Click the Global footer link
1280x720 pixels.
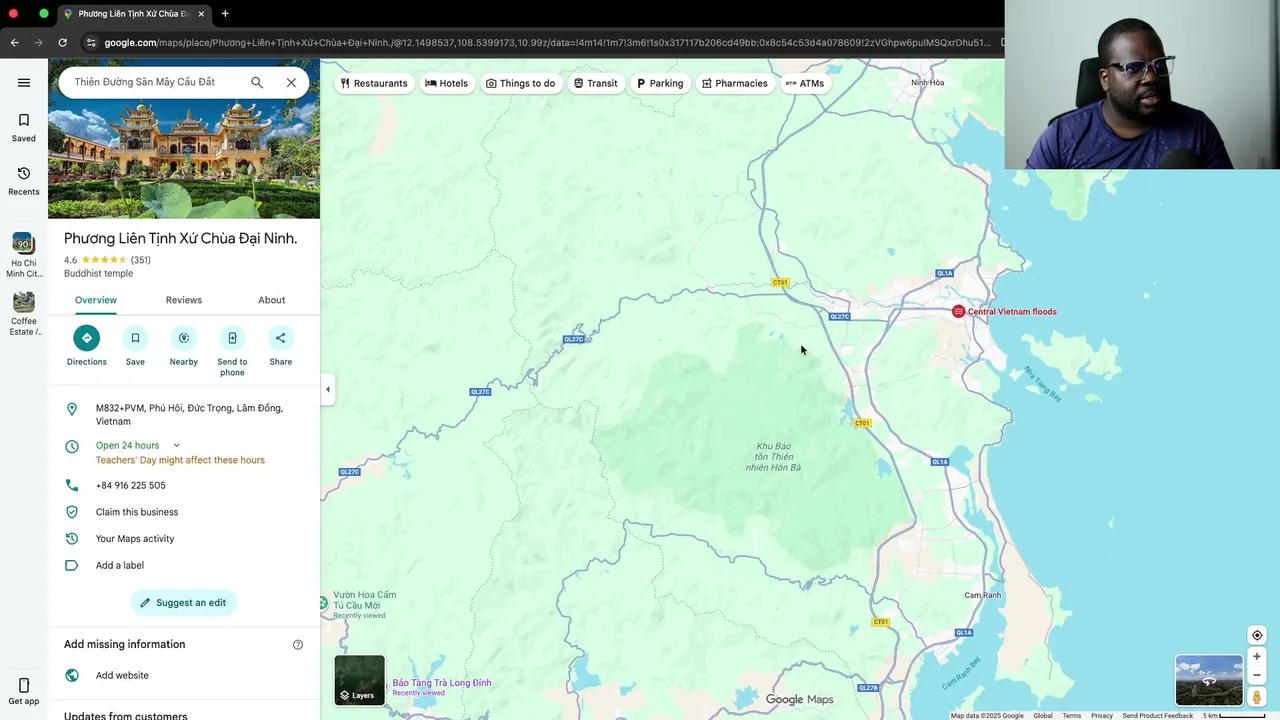click(1043, 715)
